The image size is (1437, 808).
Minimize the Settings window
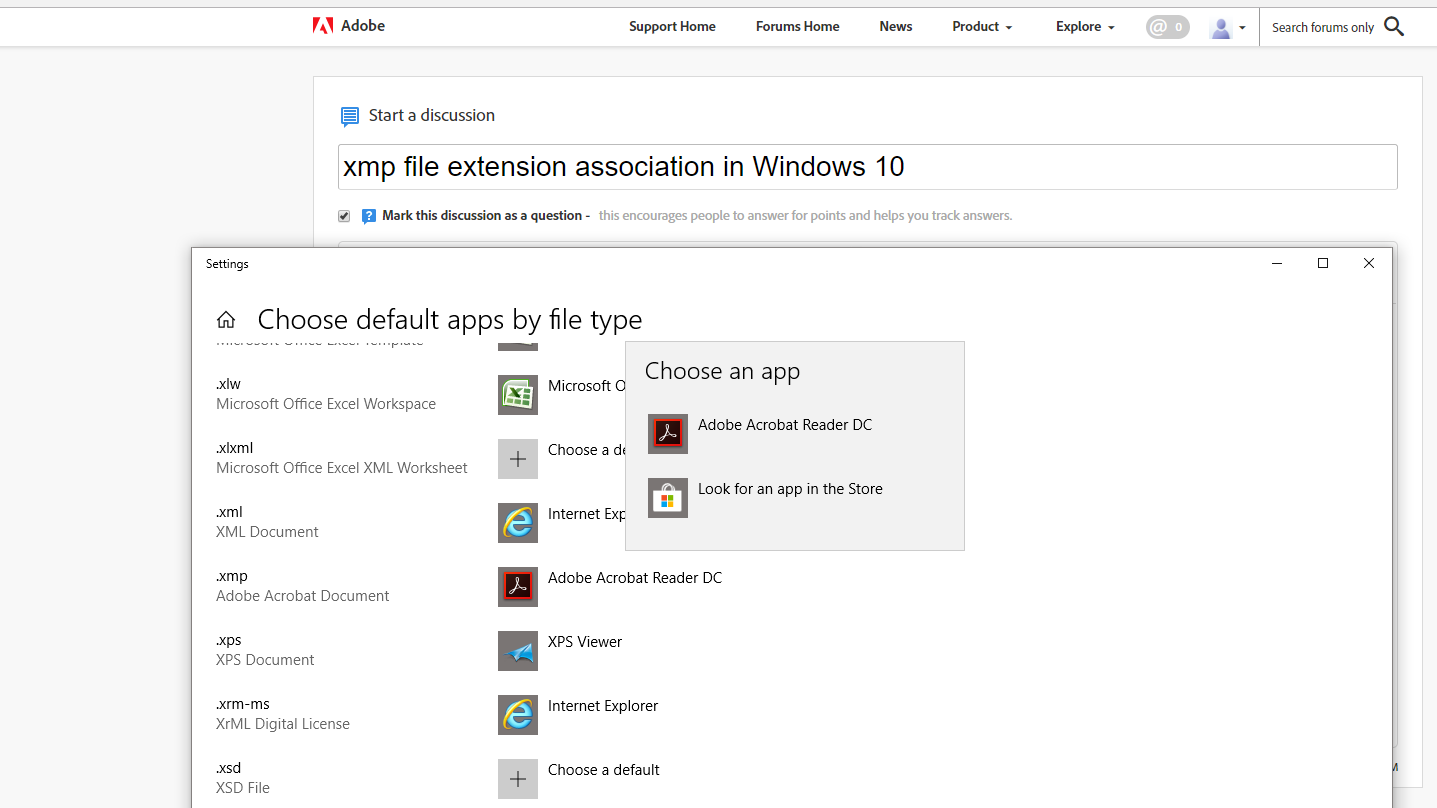tap(1277, 264)
